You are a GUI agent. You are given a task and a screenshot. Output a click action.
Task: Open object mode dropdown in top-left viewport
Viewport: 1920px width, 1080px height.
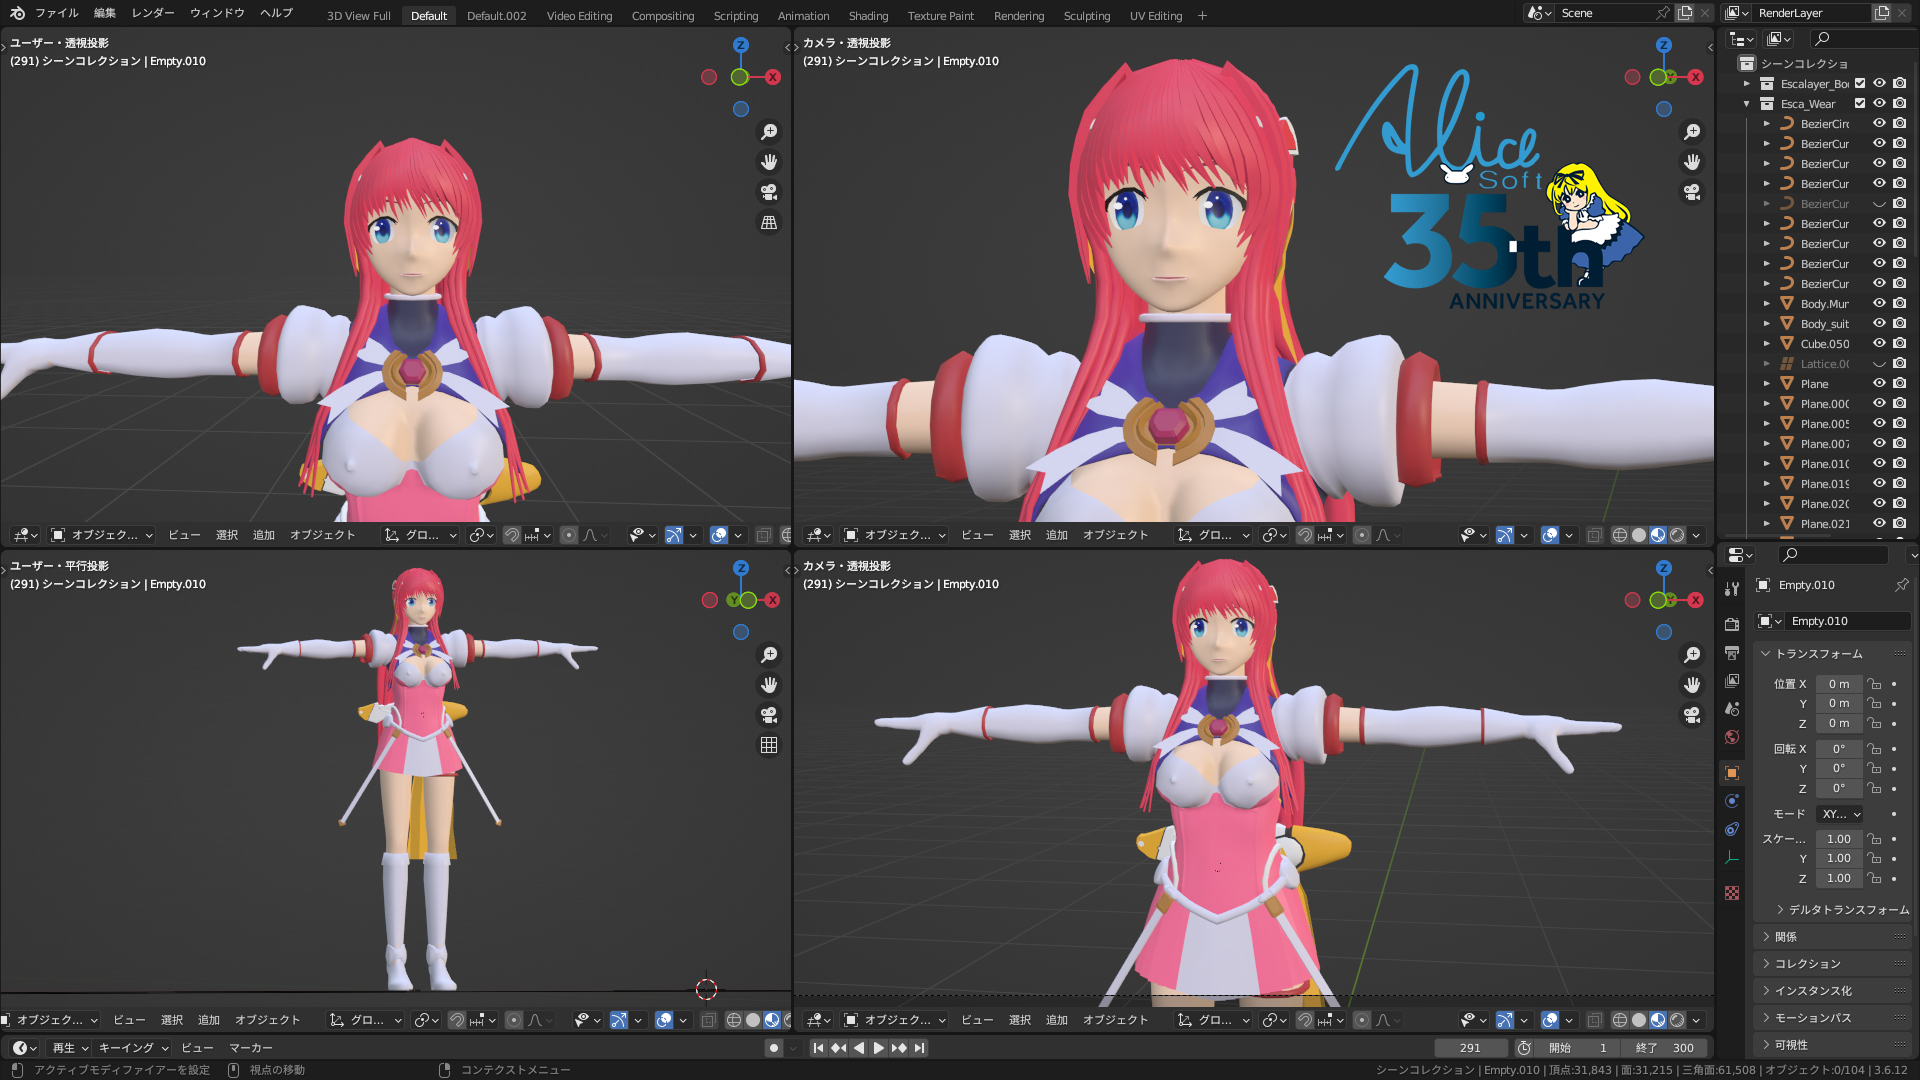[x=101, y=535]
